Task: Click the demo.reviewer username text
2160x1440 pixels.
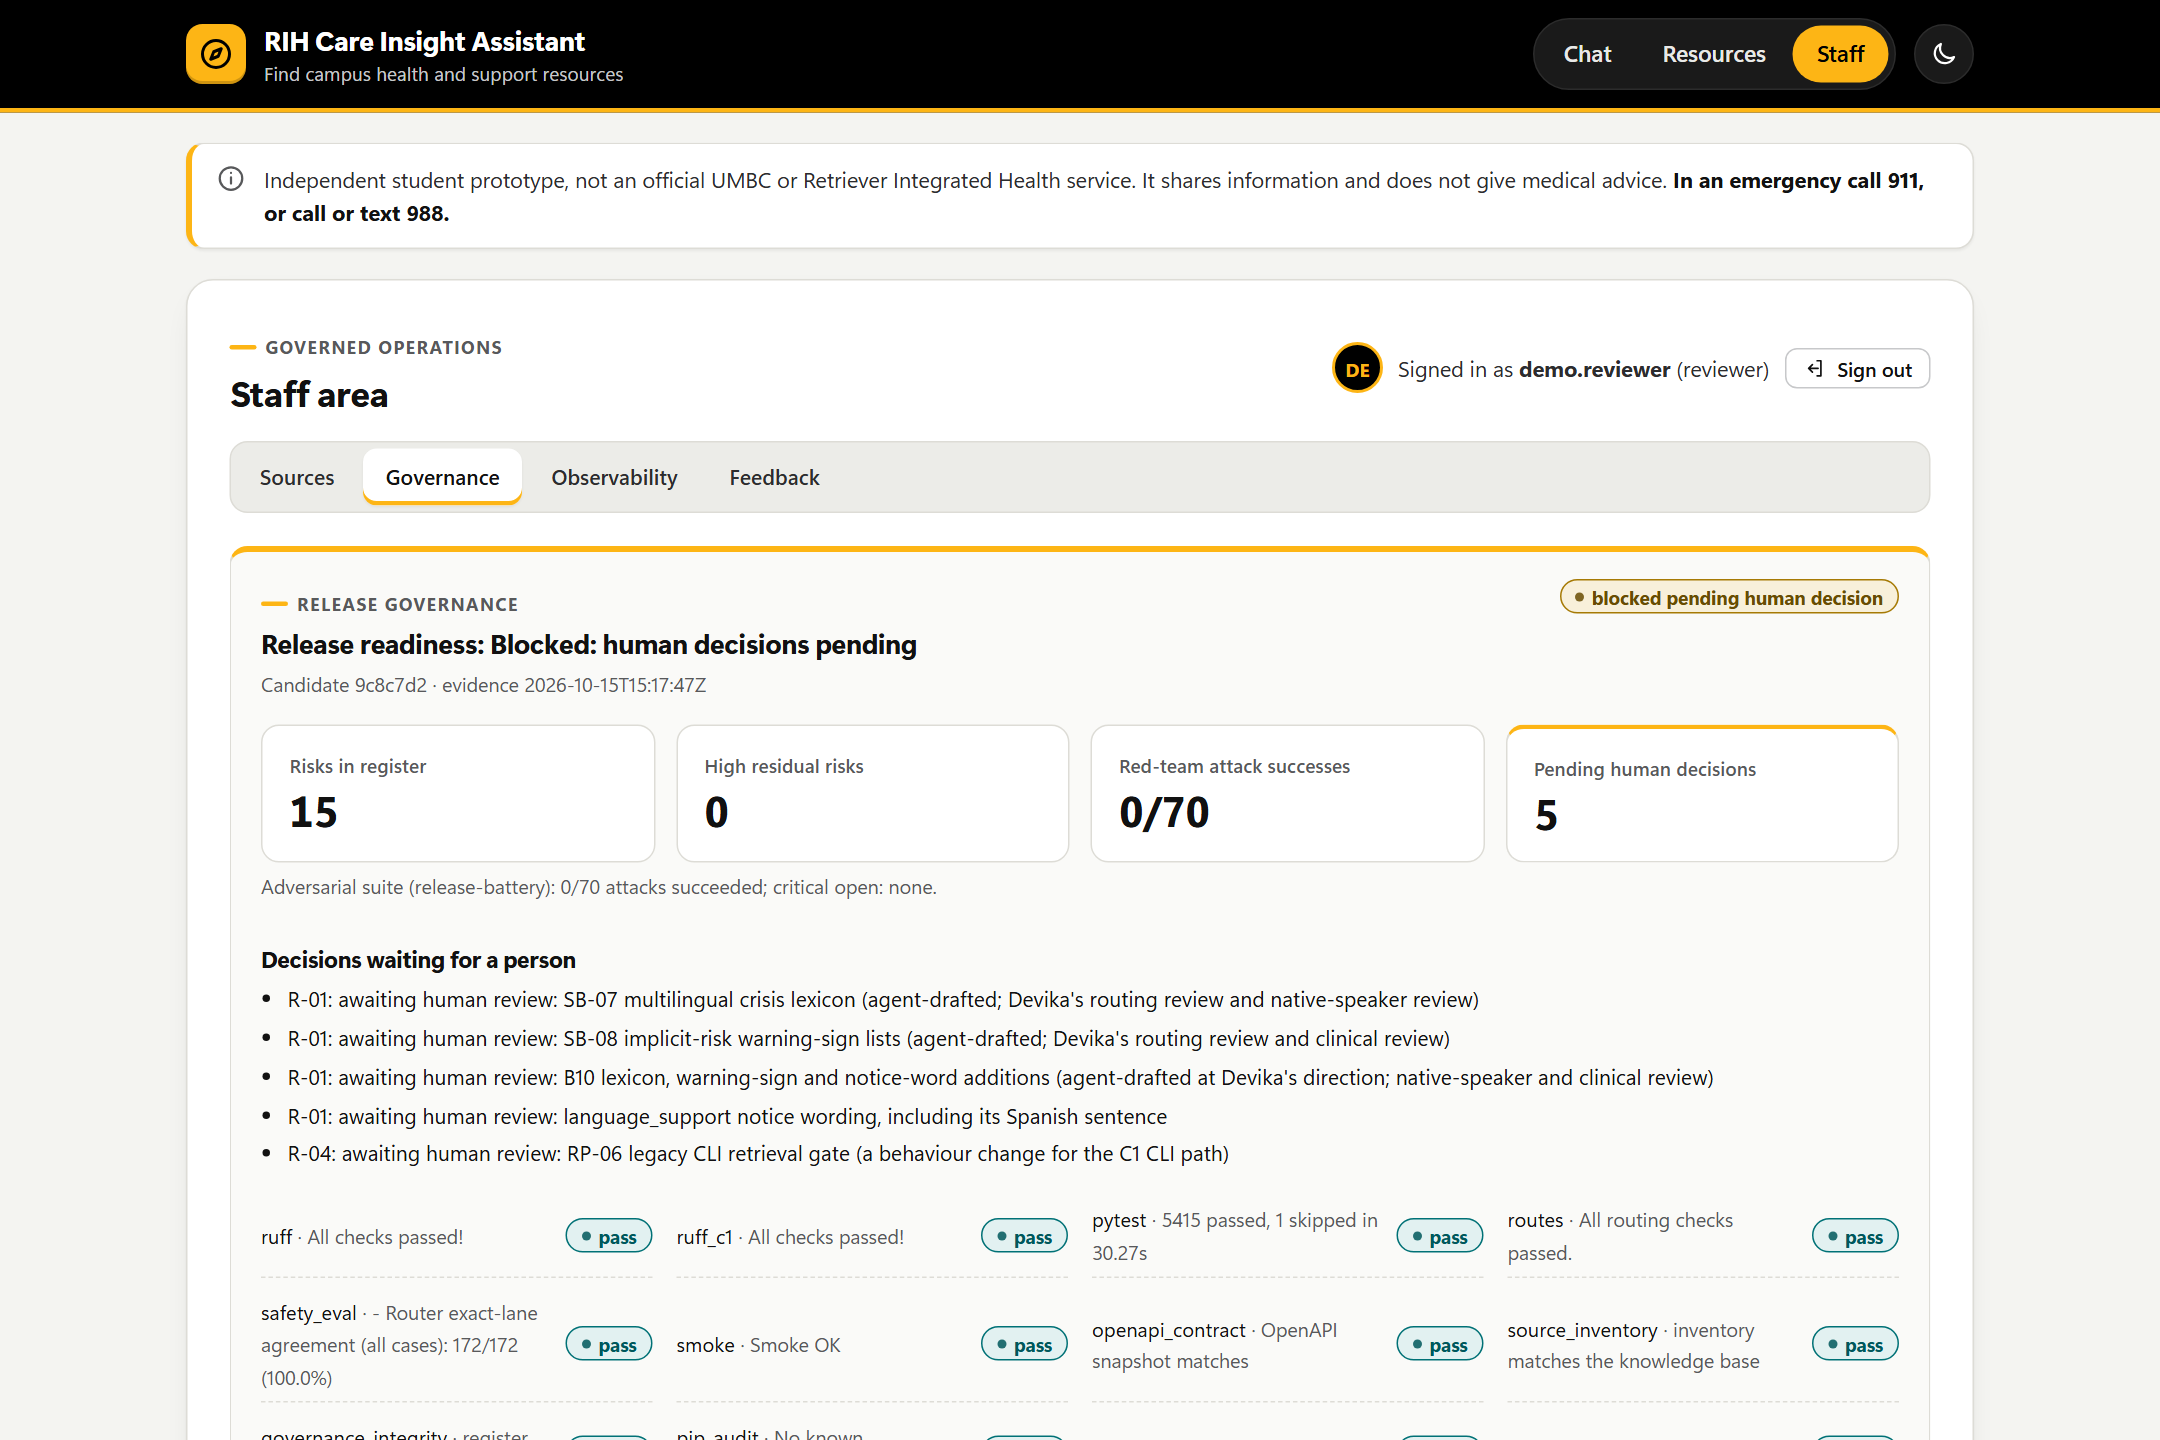Action: click(x=1594, y=369)
